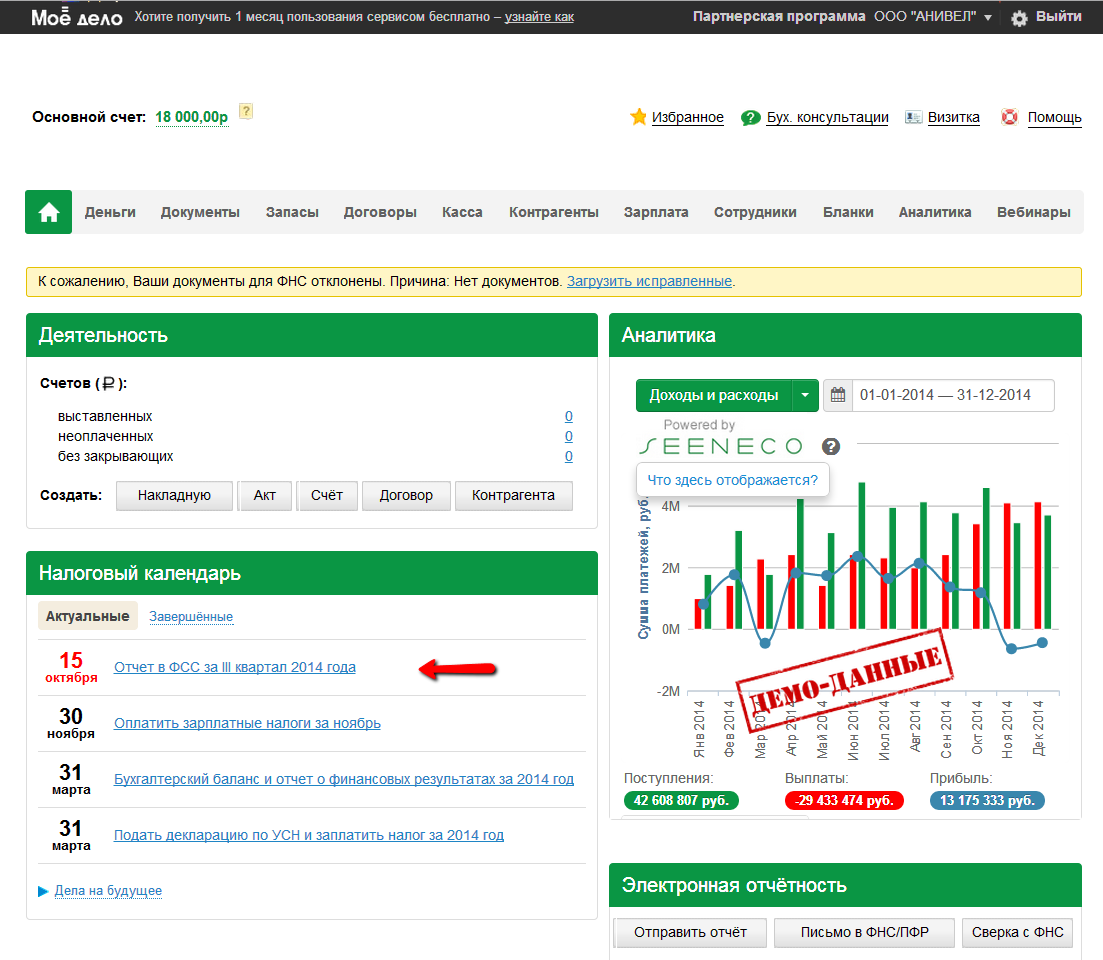Click the business card icon for Визитка
Screen dimensions: 1103x960
(x=913, y=117)
